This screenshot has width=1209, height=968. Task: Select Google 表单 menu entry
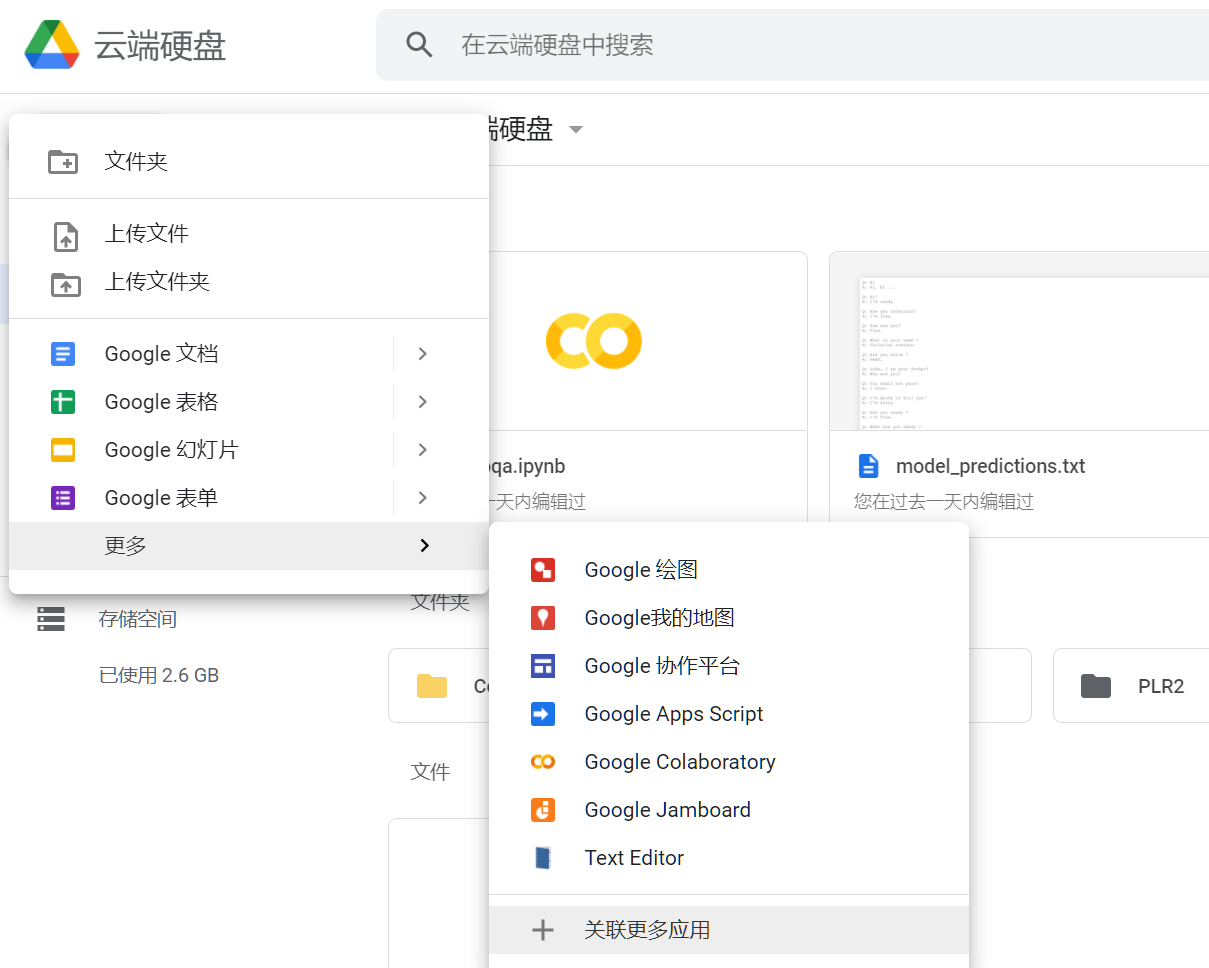tap(249, 498)
